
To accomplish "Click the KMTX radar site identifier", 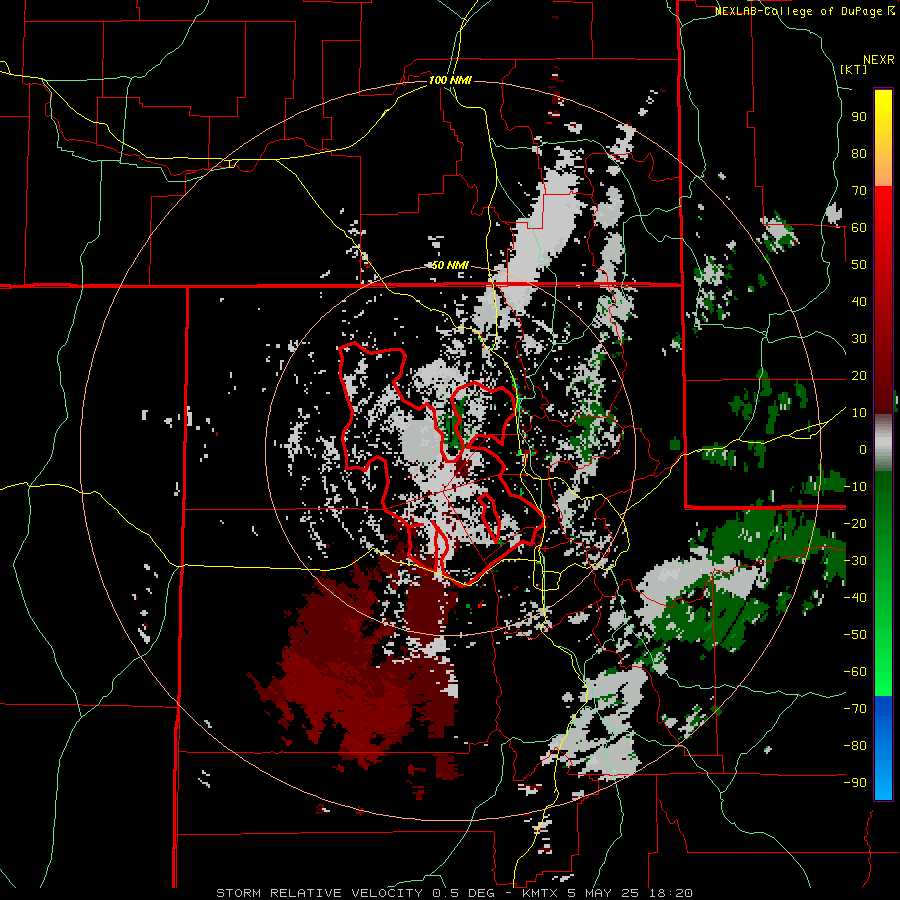I will [542, 893].
